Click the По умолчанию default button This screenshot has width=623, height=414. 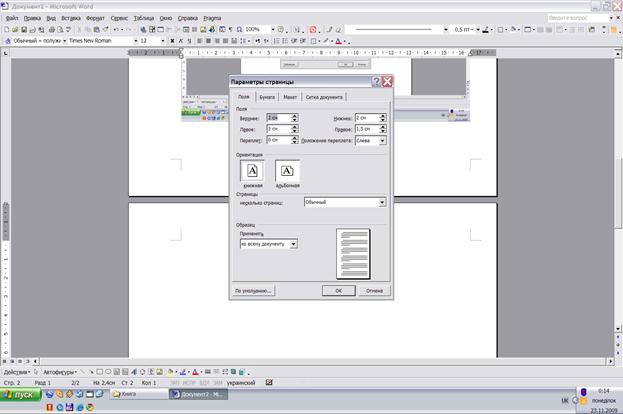coord(253,291)
